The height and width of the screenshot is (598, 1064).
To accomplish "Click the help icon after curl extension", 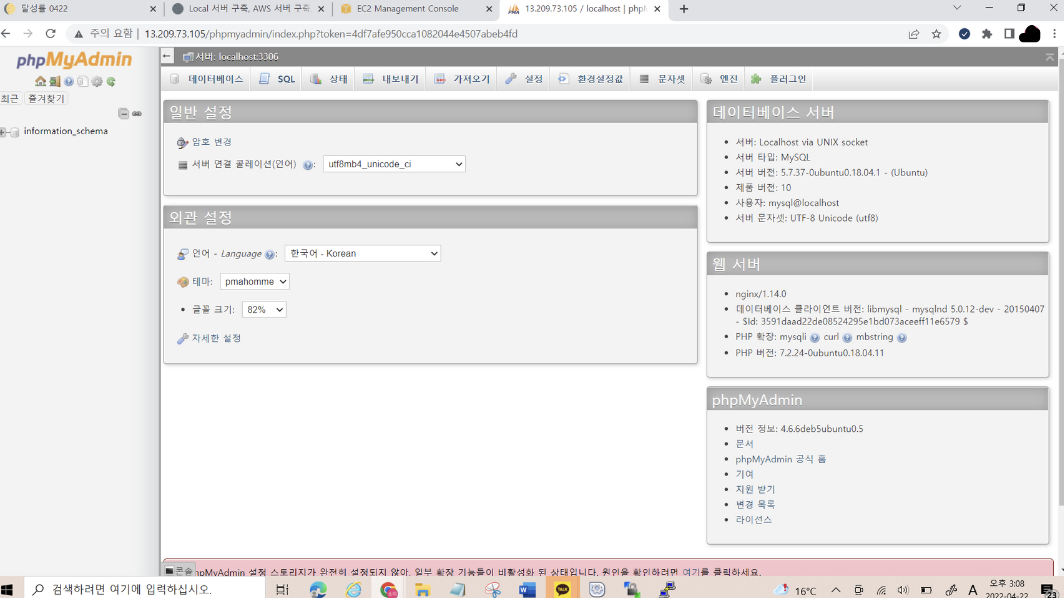I will point(847,337).
